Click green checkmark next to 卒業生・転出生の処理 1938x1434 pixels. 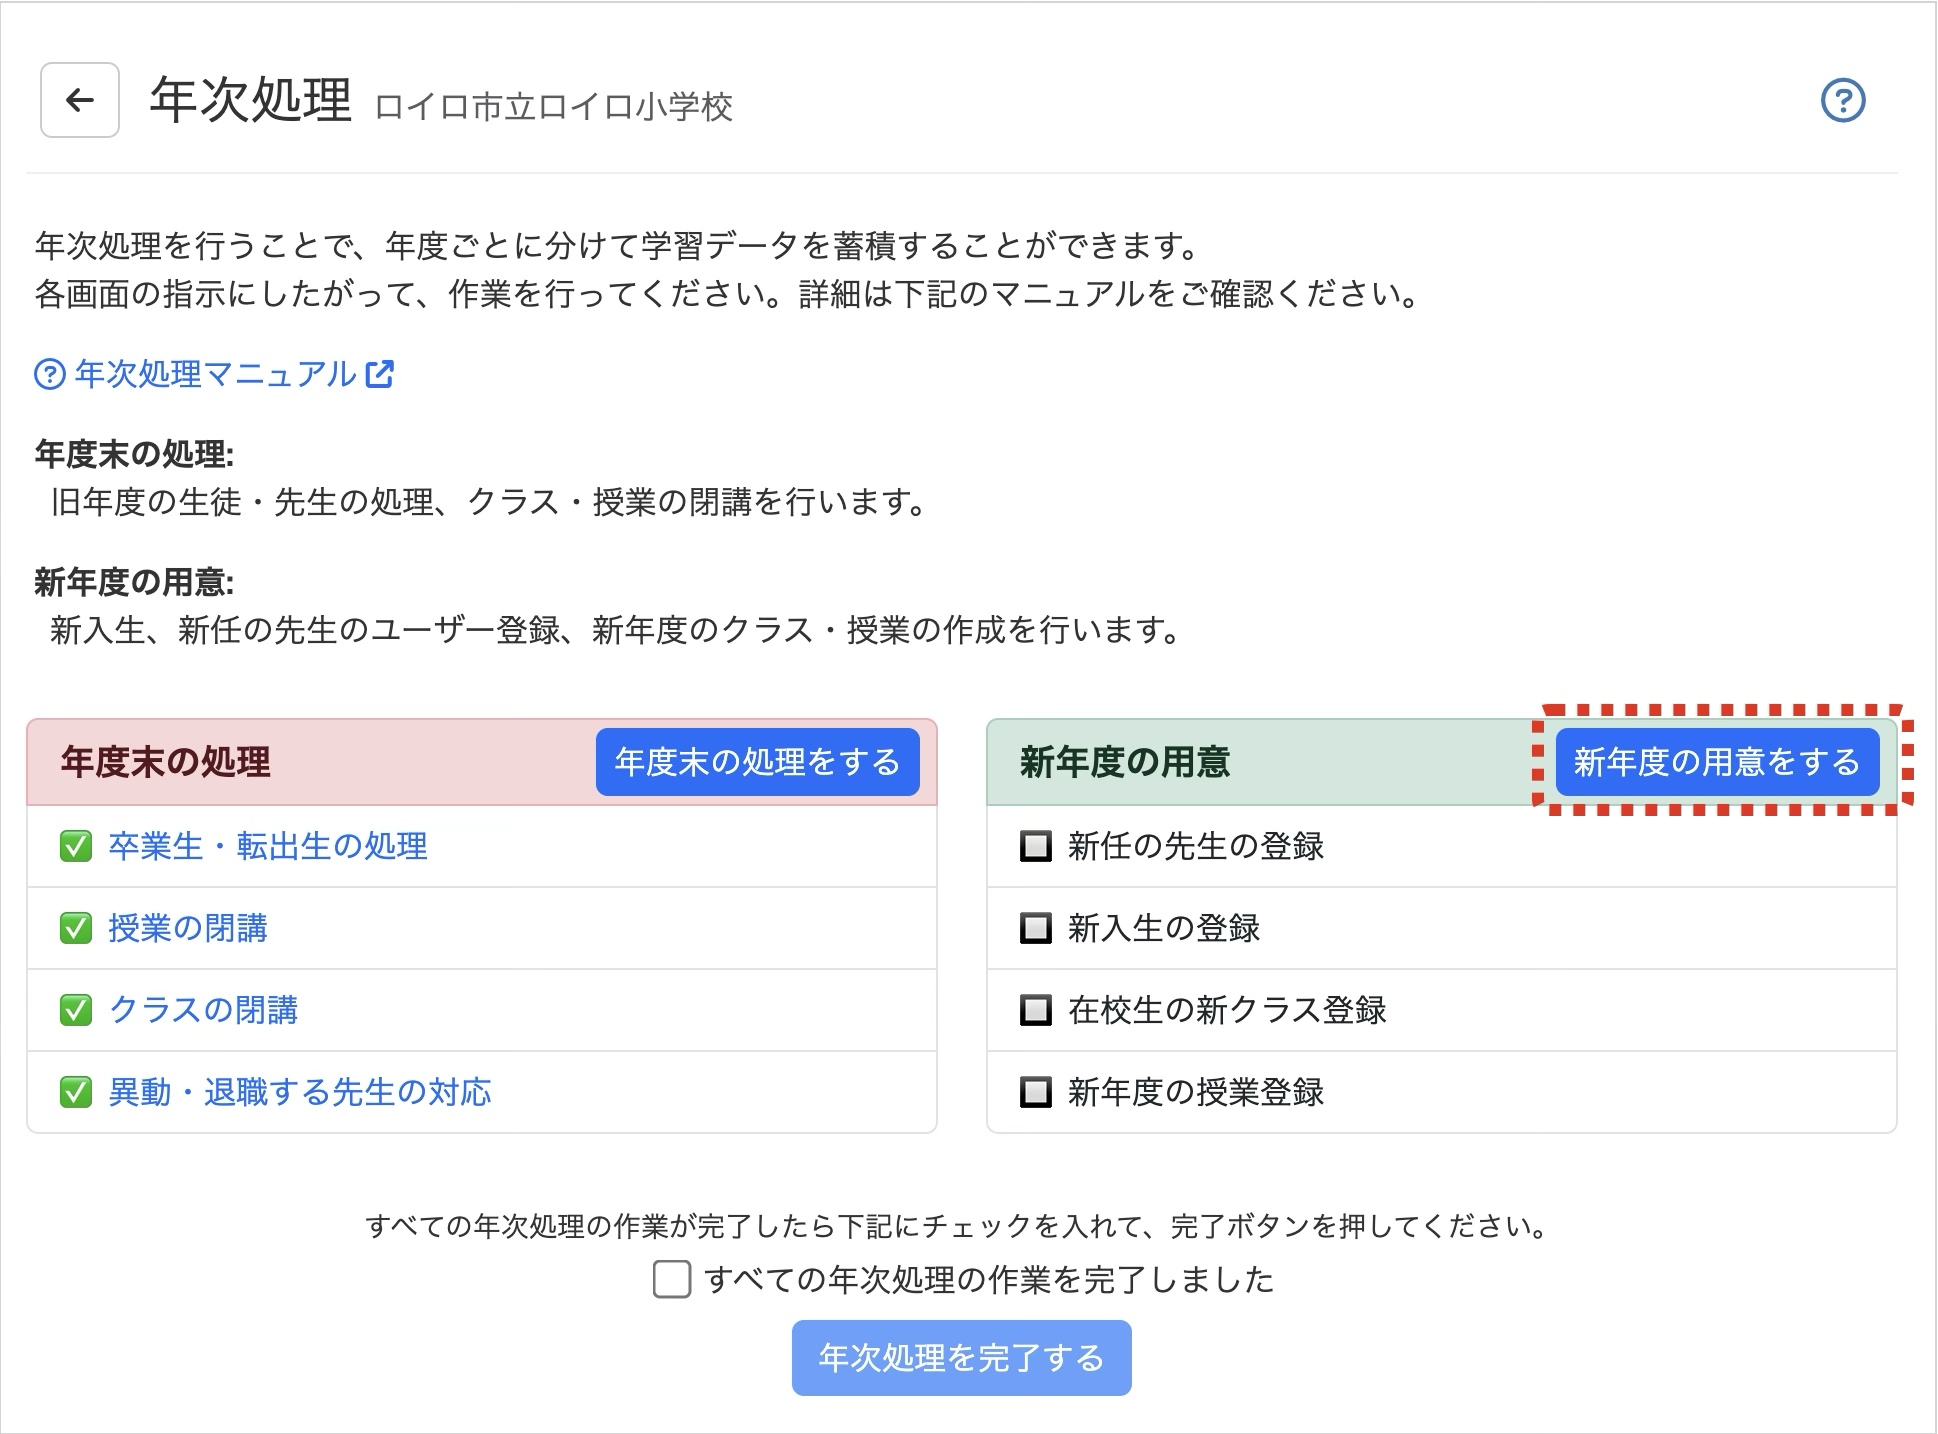76,846
